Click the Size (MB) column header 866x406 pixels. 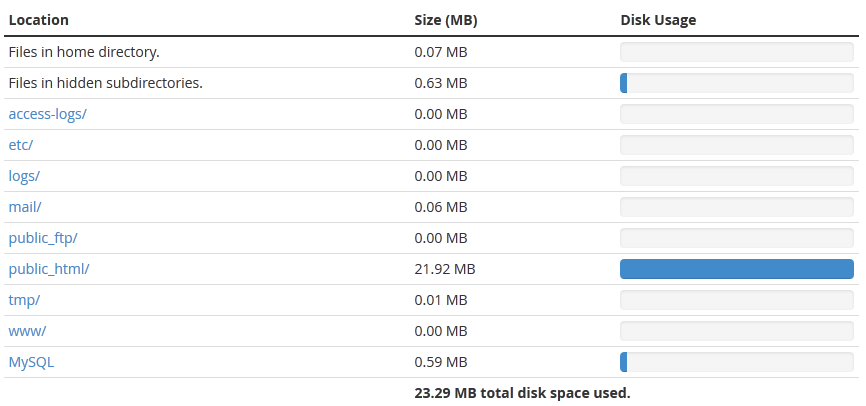tap(446, 20)
